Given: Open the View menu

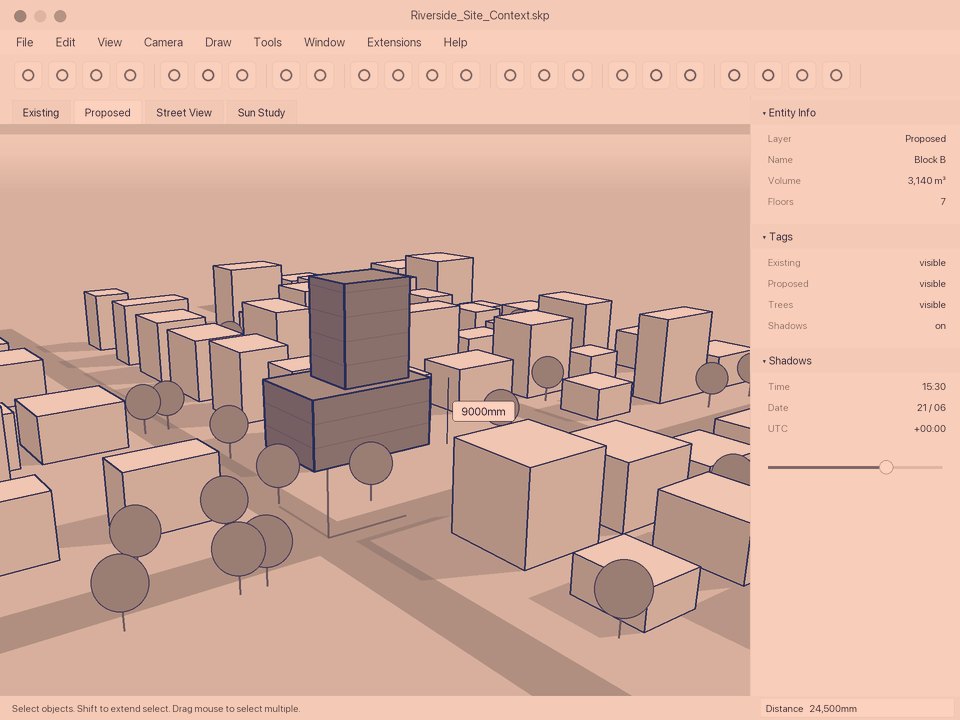Looking at the screenshot, I should pyautogui.click(x=110, y=42).
